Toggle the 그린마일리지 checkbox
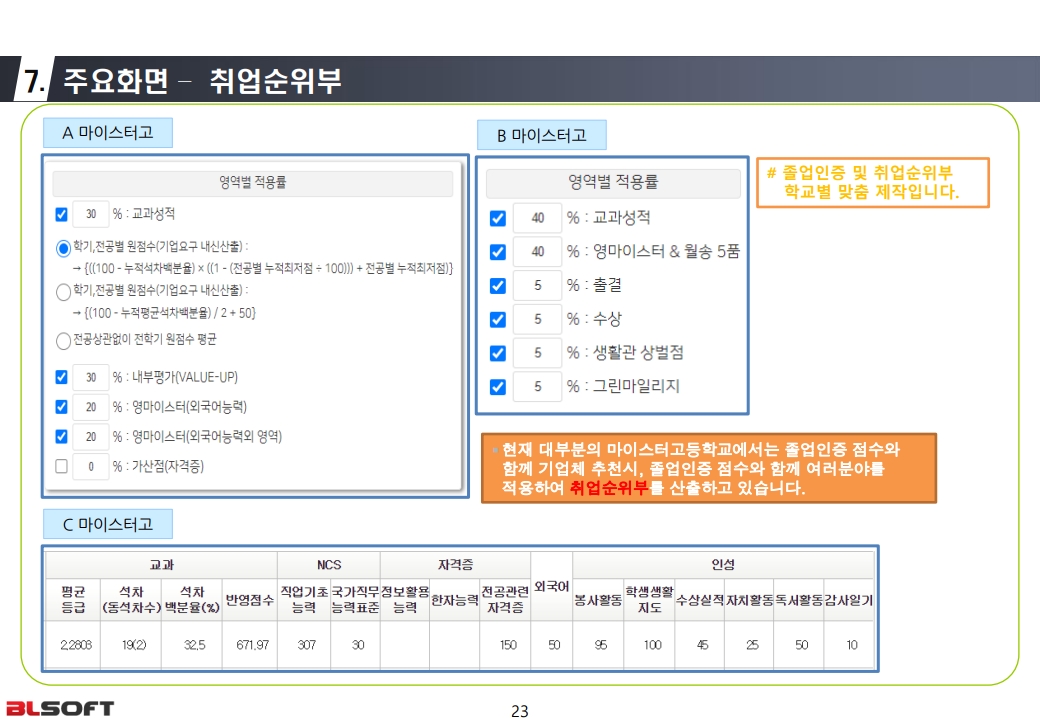Image resolution: width=1040 pixels, height=720 pixels. click(x=497, y=386)
